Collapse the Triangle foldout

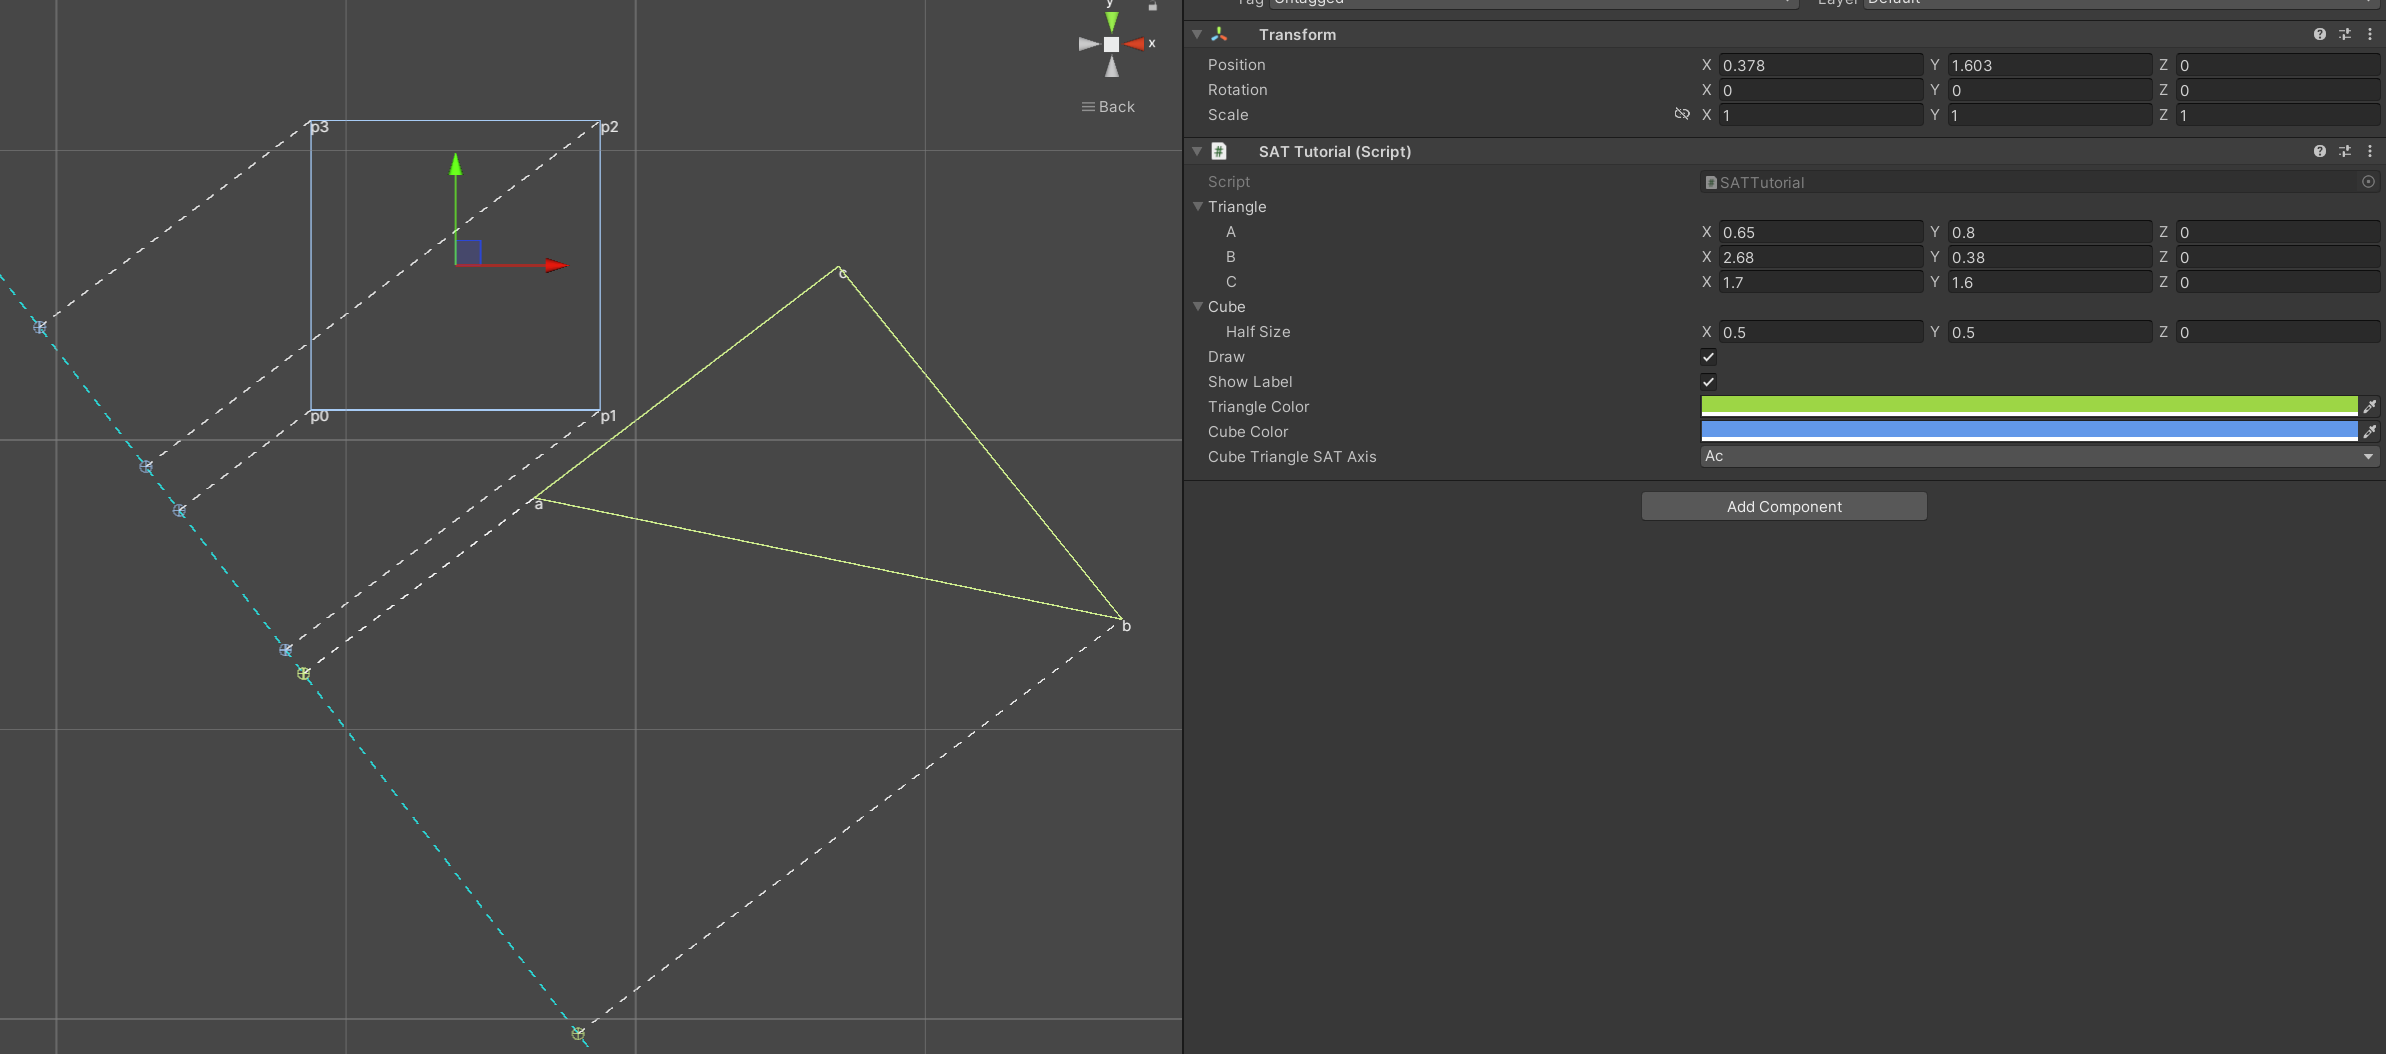[x=1198, y=206]
